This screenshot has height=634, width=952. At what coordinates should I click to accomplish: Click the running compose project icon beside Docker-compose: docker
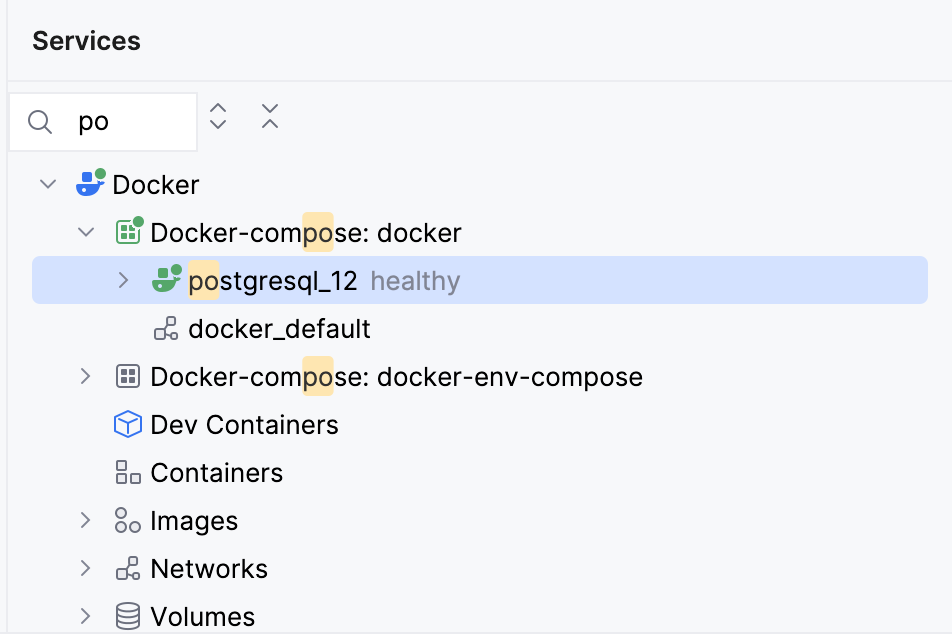point(126,232)
